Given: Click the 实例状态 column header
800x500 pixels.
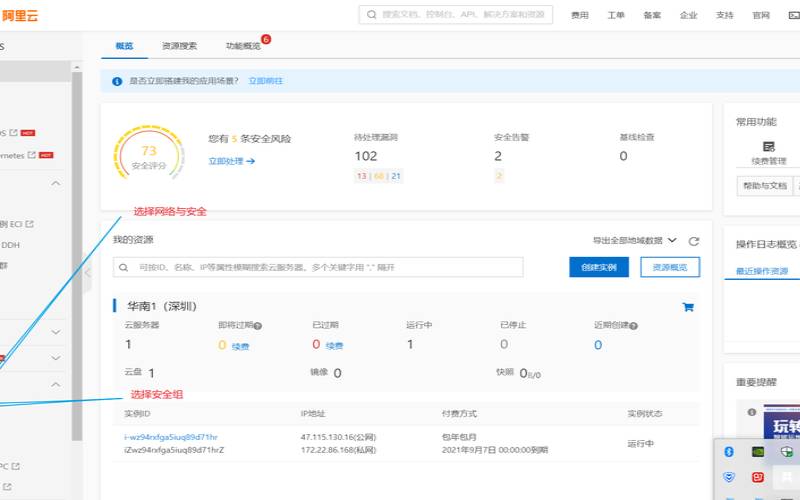Looking at the screenshot, I should point(645,414).
